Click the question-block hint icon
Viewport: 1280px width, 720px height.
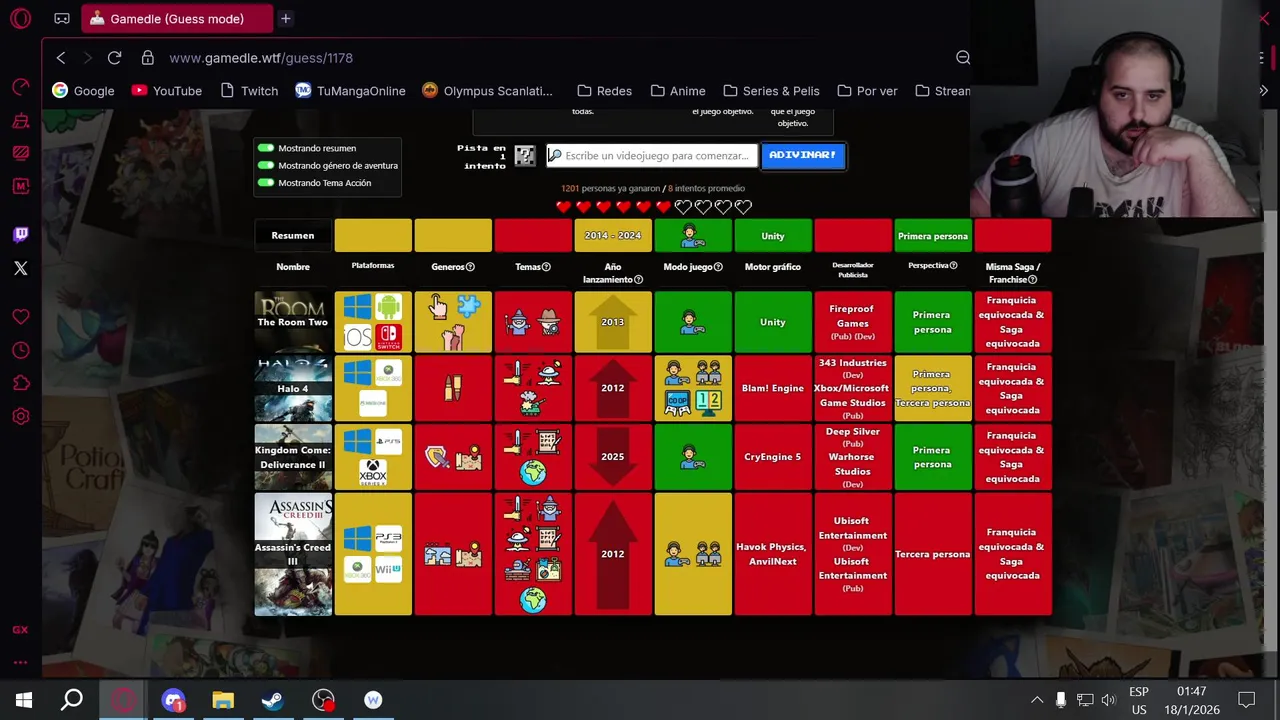tap(524, 156)
